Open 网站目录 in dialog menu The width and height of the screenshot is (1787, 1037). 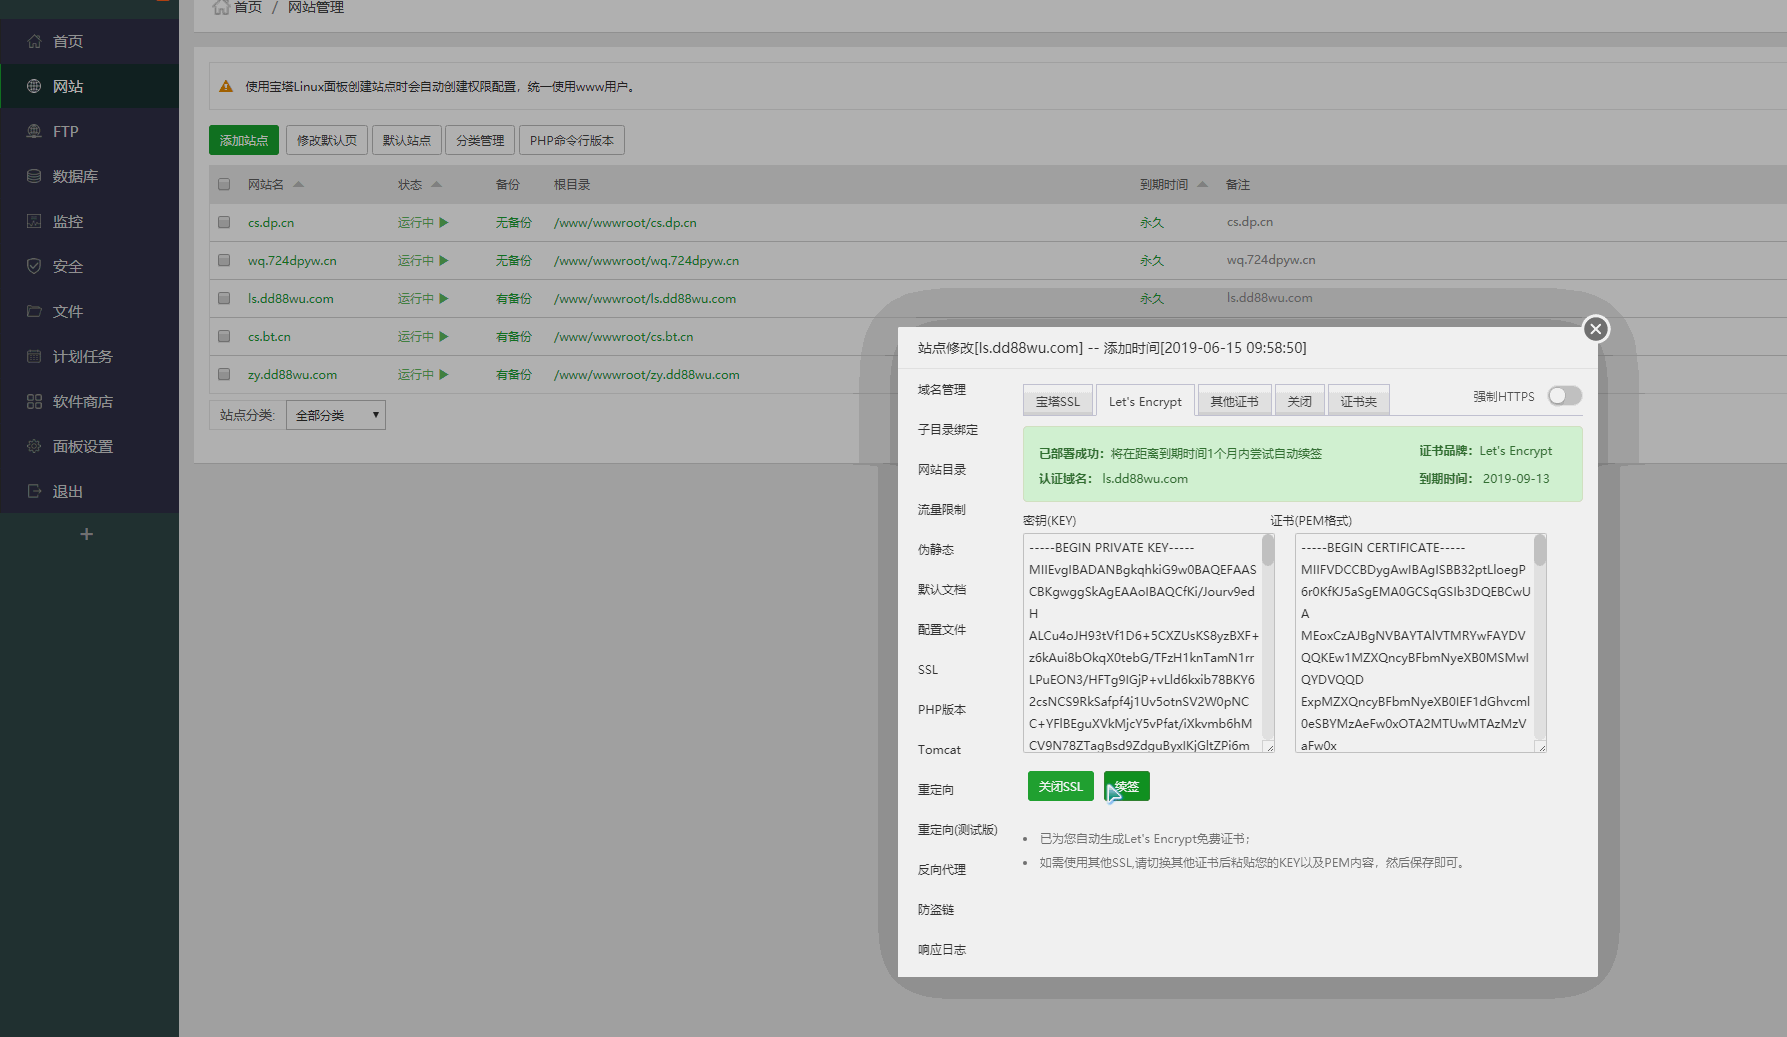(x=942, y=469)
